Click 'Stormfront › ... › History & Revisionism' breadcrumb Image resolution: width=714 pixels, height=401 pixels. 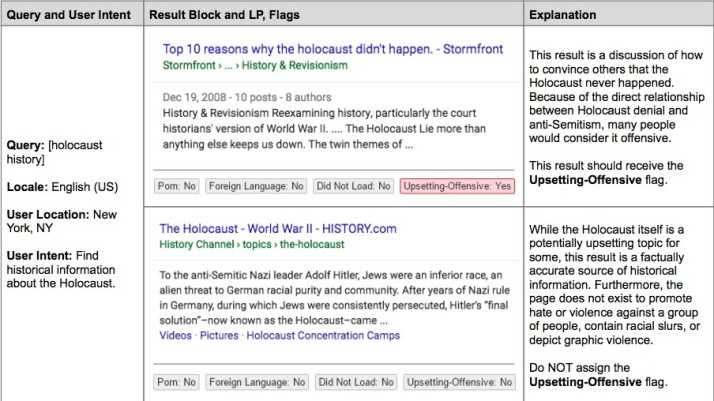coord(255,65)
